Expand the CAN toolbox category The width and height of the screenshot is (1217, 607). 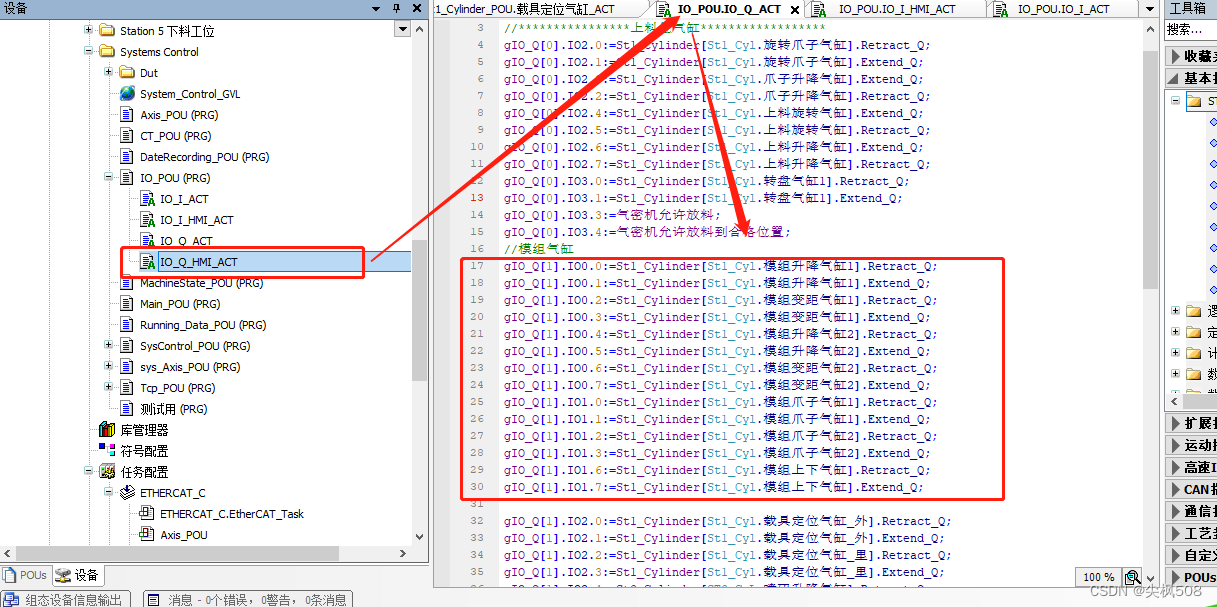[x=1176, y=489]
